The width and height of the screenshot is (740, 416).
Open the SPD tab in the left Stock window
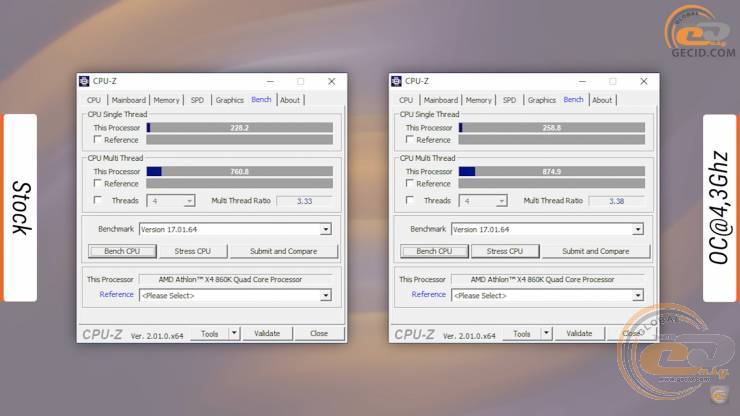(x=197, y=100)
